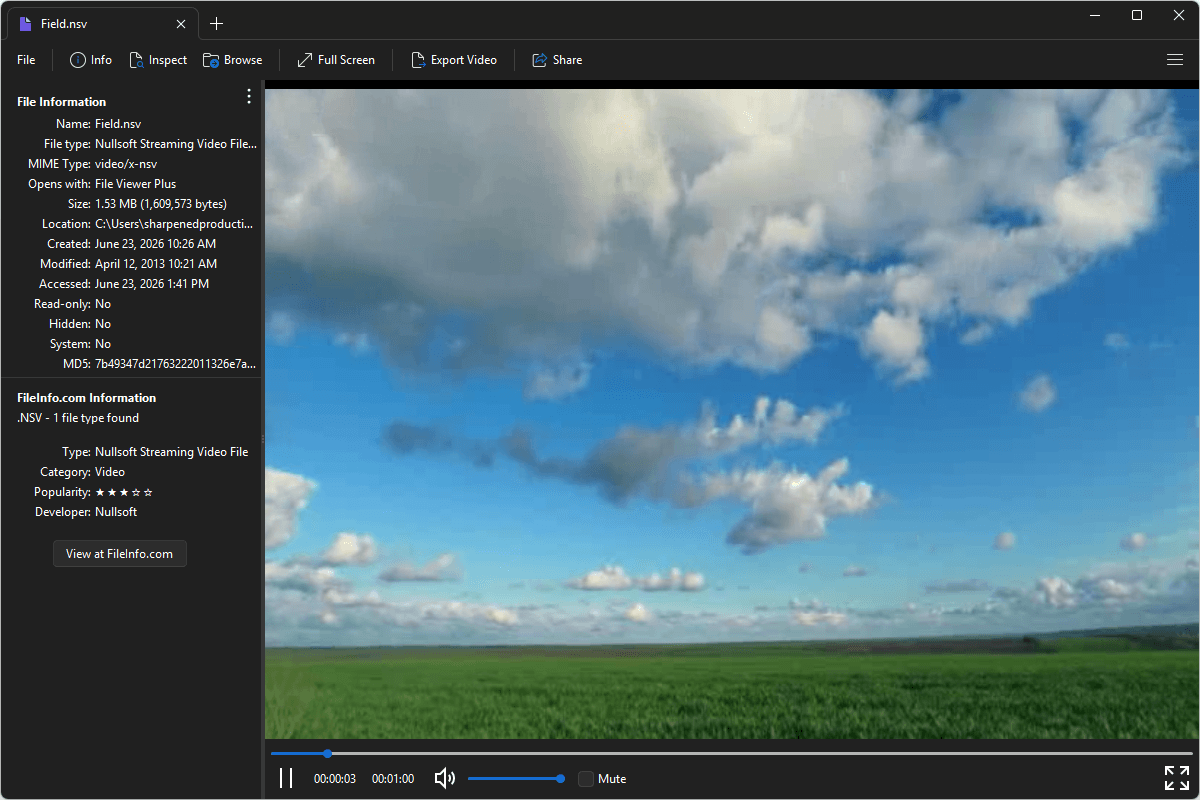Click the Modified date April 12, 2013
This screenshot has height=800, width=1200.
[x=156, y=264]
